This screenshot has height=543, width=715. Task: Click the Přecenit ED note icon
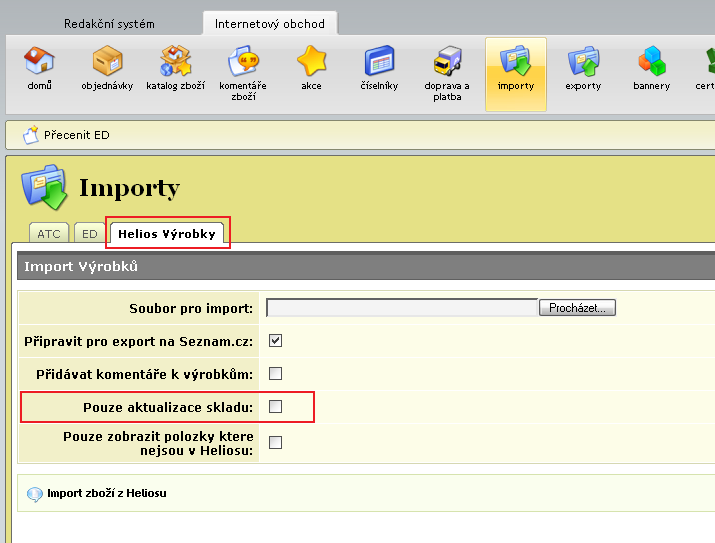tap(31, 135)
